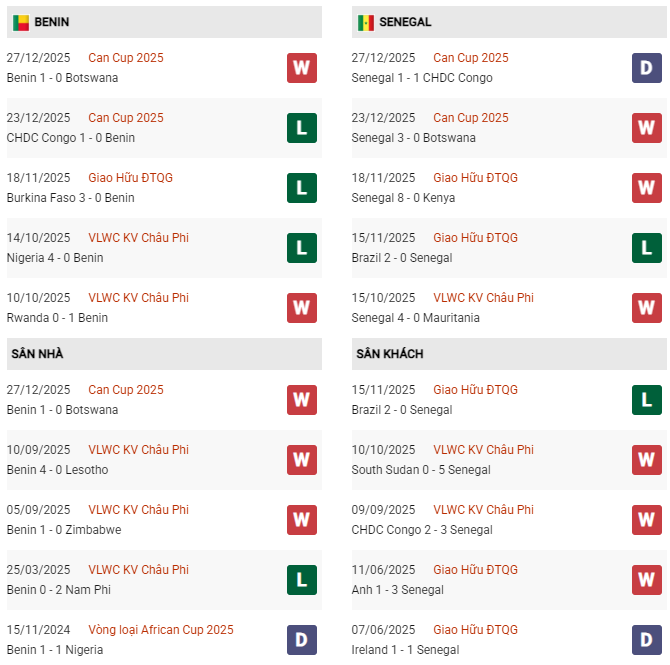This screenshot has height=665, width=670.
Task: Click the D badge for Ireland 1 - 1 Senegal
Action: coord(647,640)
